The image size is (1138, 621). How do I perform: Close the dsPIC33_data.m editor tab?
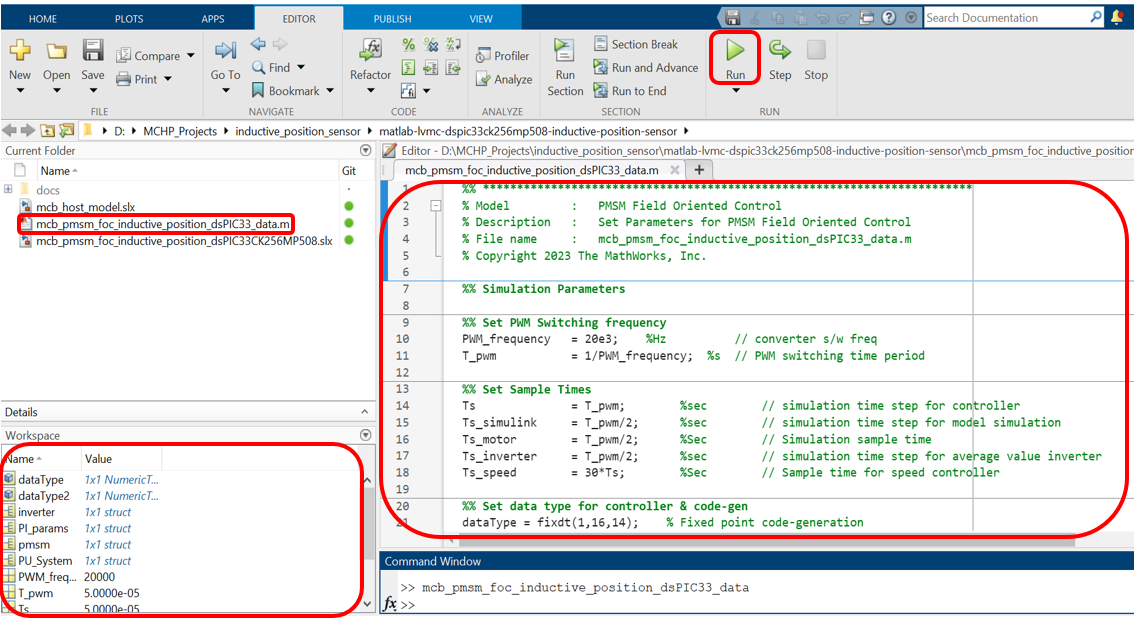(x=674, y=170)
